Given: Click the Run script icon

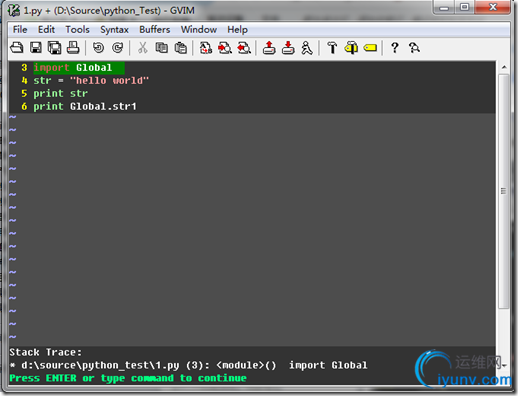Looking at the screenshot, I should click(307, 48).
